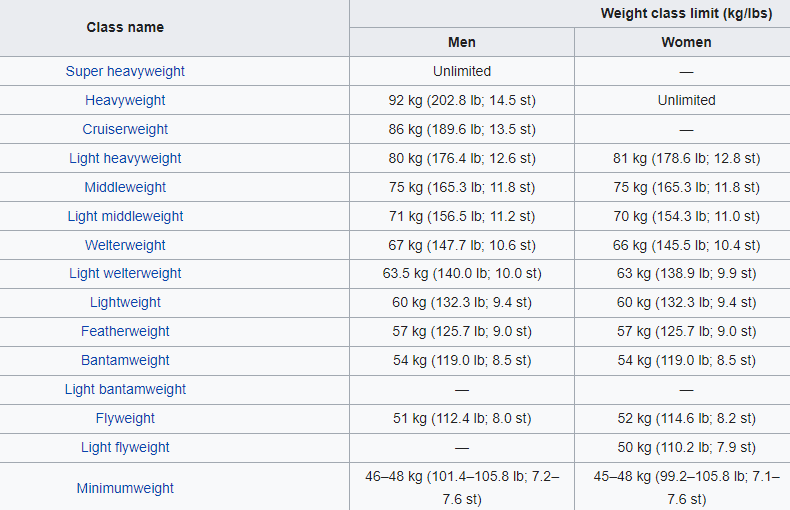Screen dimensions: 790x510
Task: Click the Light flyweight link
Action: [x=125, y=447]
